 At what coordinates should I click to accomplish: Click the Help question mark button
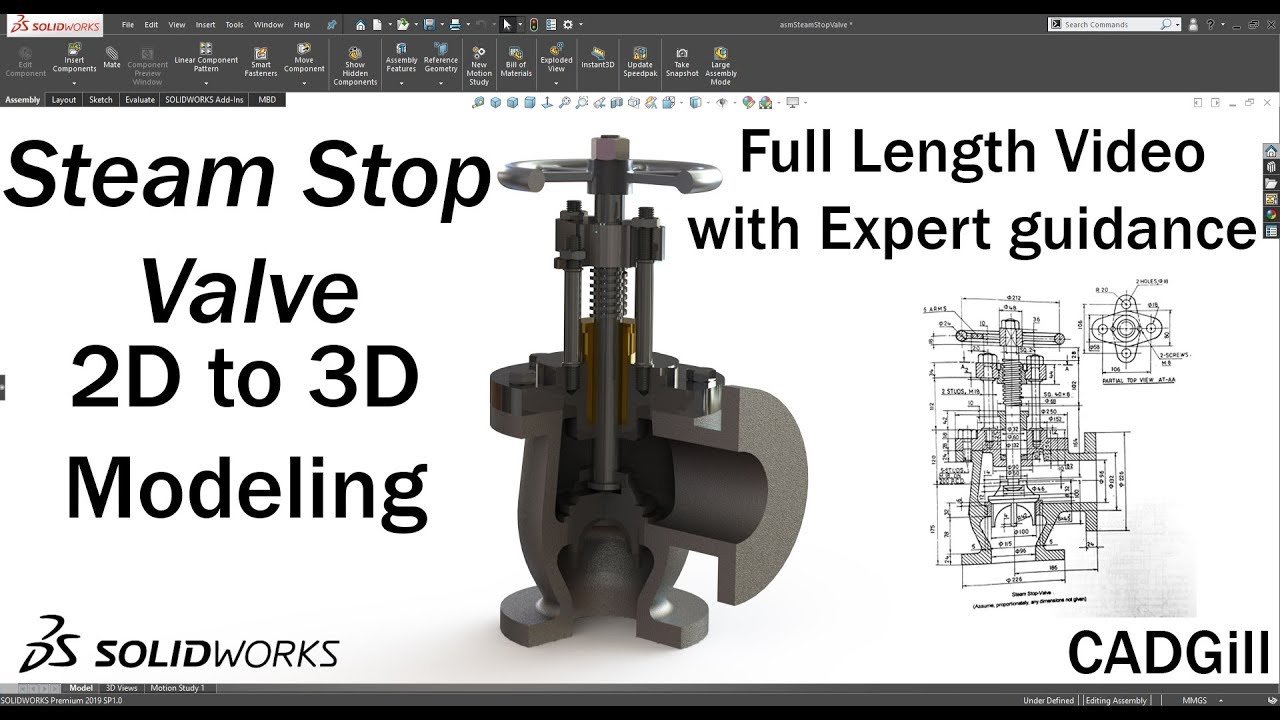1209,24
